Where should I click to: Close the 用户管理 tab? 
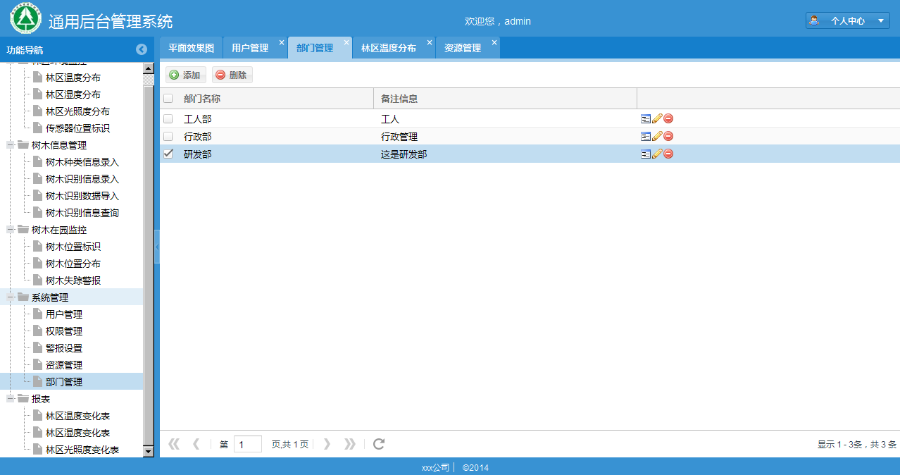(x=282, y=42)
